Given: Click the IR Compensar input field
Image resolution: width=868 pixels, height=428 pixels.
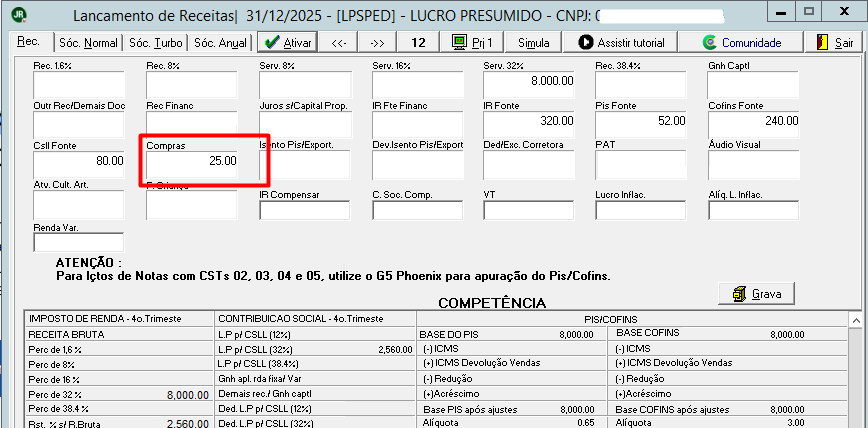Looking at the screenshot, I should point(305,210).
